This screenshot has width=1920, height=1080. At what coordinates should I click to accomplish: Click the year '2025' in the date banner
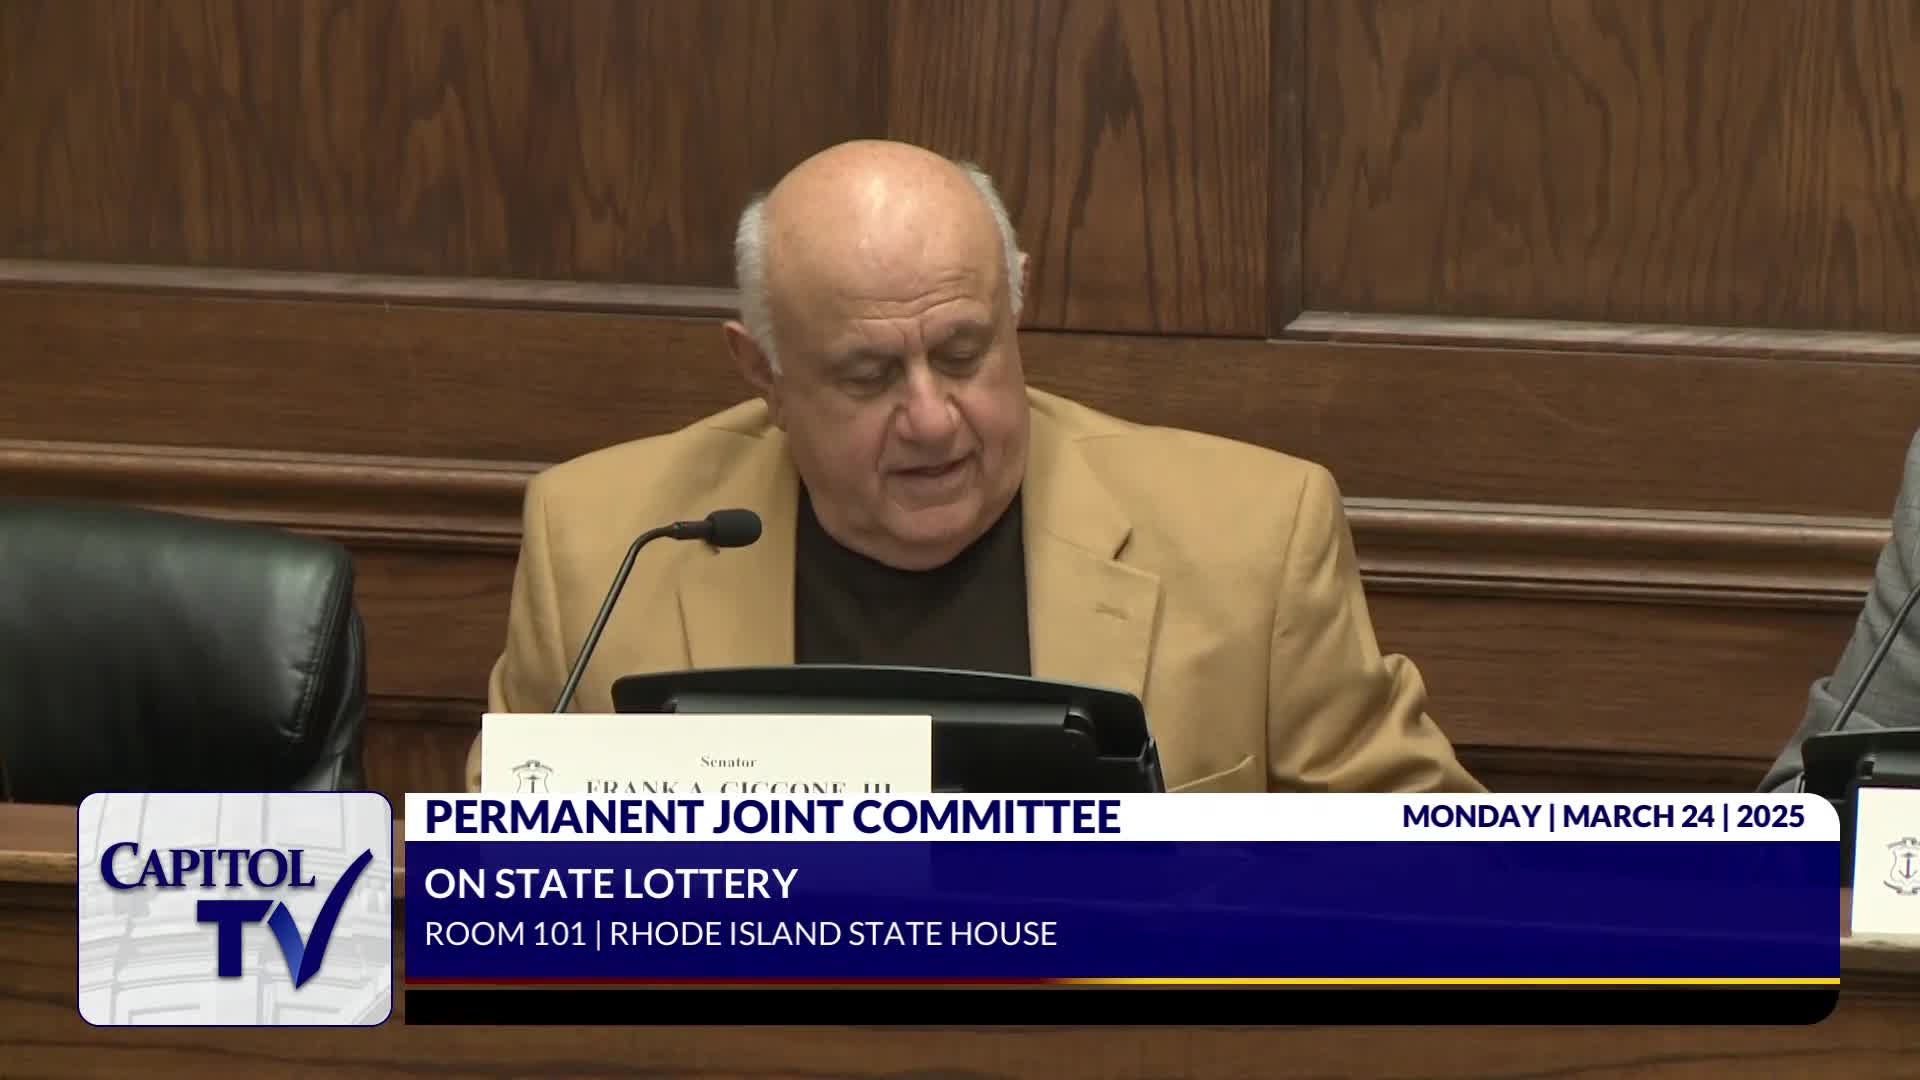pyautogui.click(x=1770, y=817)
